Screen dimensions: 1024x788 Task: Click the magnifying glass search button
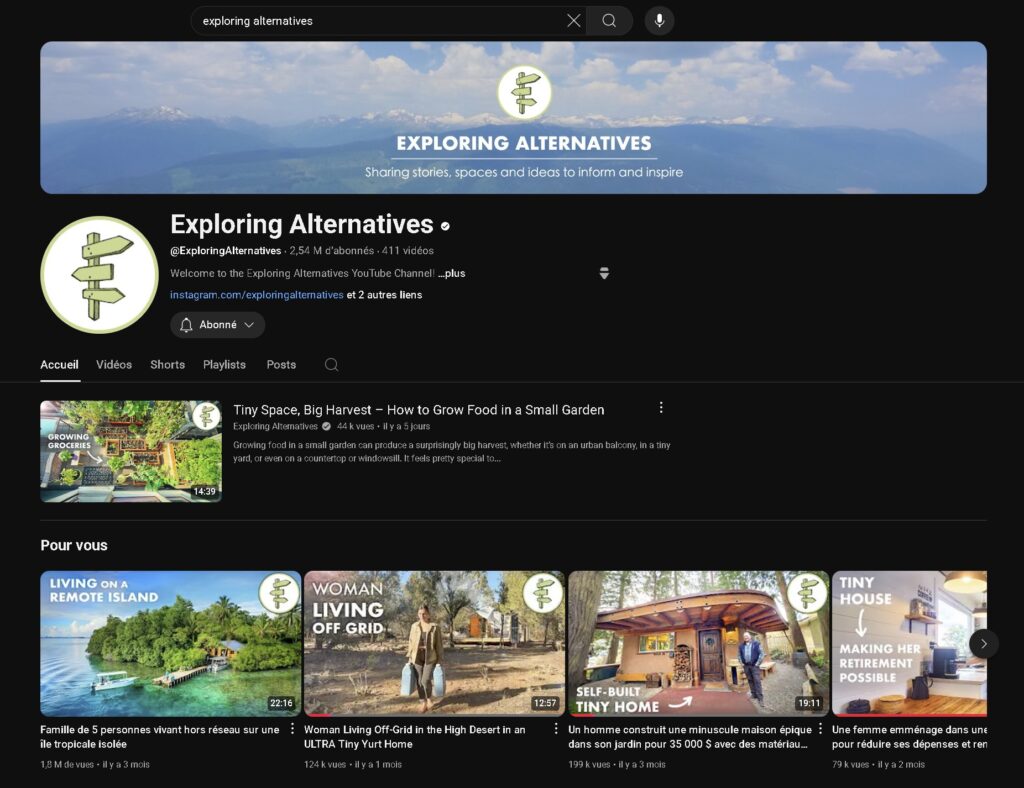point(609,21)
